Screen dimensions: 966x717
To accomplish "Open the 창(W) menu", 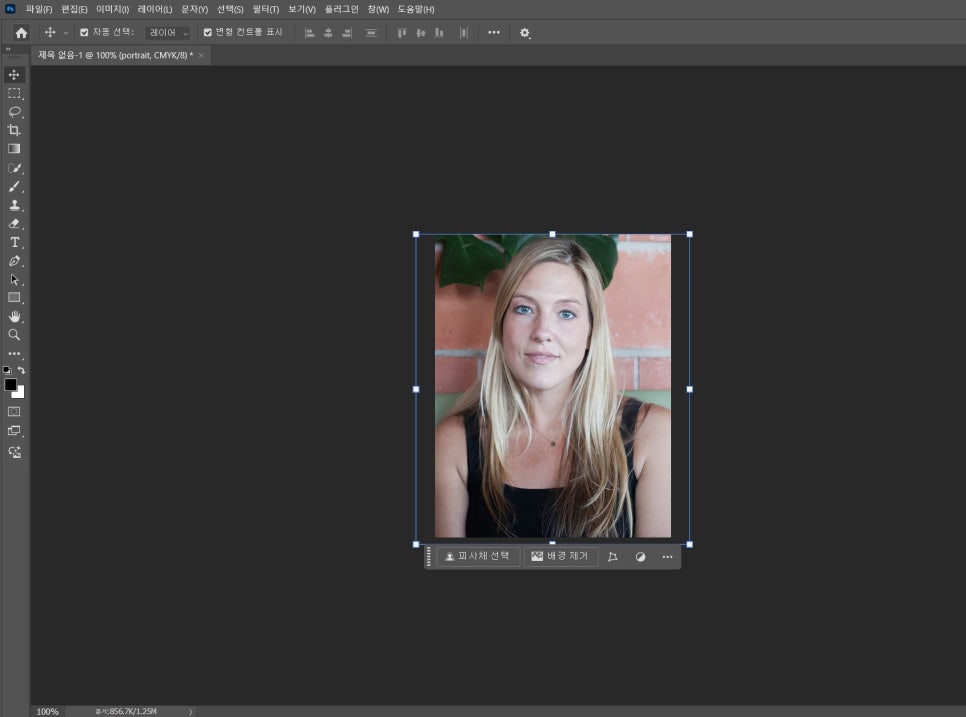I will [378, 9].
